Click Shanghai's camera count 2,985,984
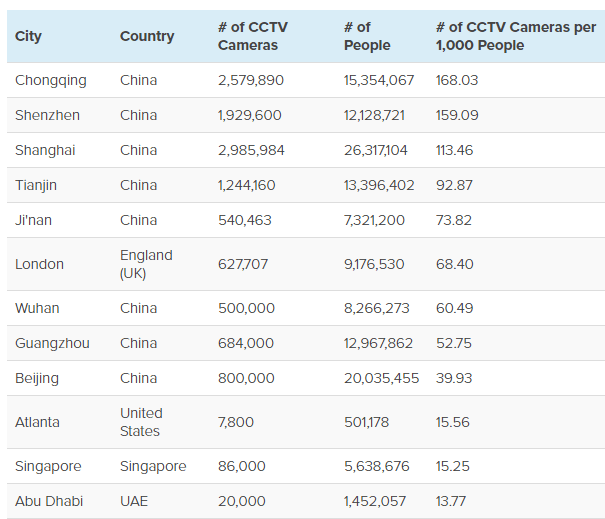 click(x=251, y=150)
